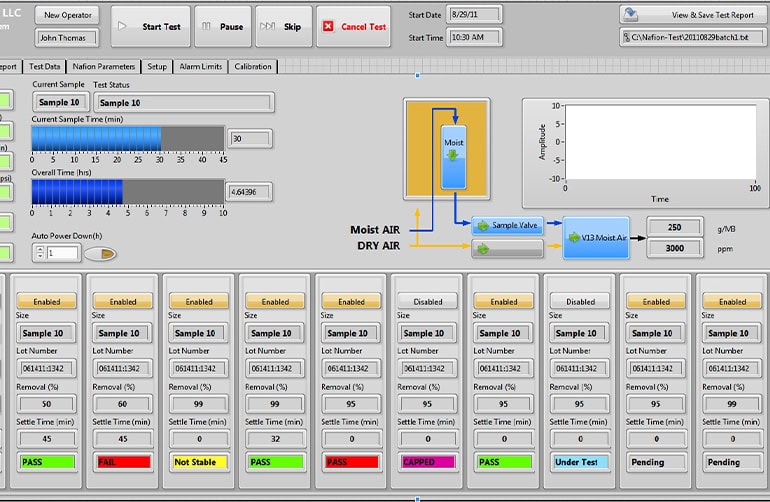The image size is (770, 502).
Task: Click the Moist valve icon in tank
Action: (453, 155)
